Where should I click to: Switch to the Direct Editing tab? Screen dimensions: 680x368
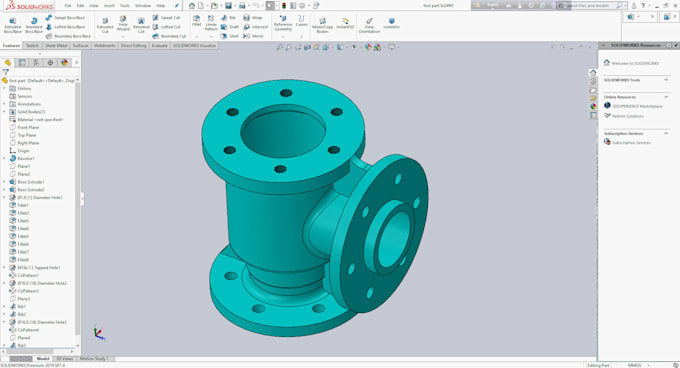coord(134,46)
